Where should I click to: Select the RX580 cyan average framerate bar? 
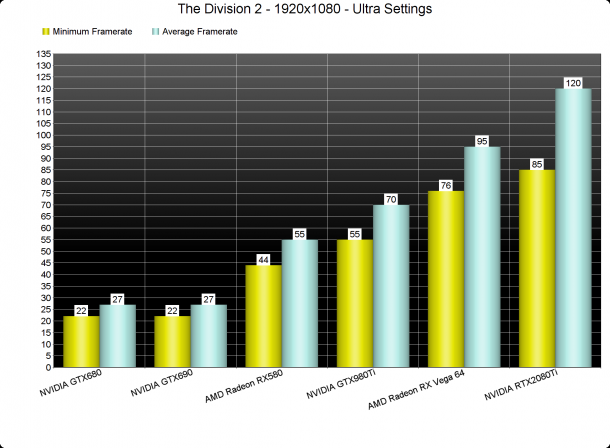click(300, 303)
